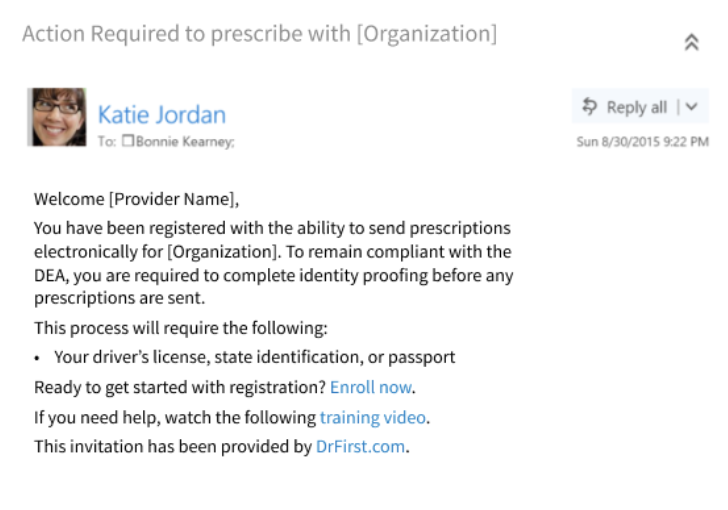Viewport: 728px width, 510px height.
Task: Visit the DrFirst.com link
Action: pos(360,446)
